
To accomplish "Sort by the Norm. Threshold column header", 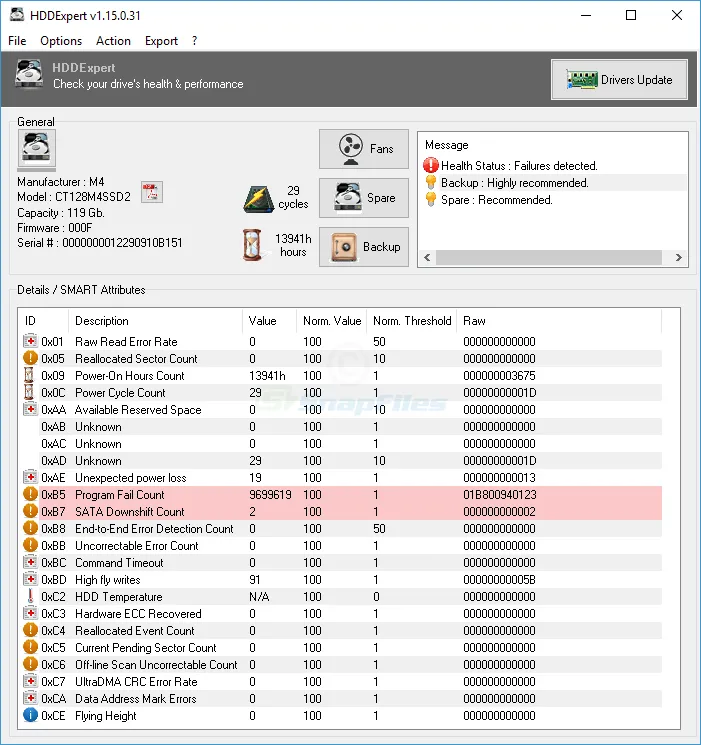I will click(412, 321).
